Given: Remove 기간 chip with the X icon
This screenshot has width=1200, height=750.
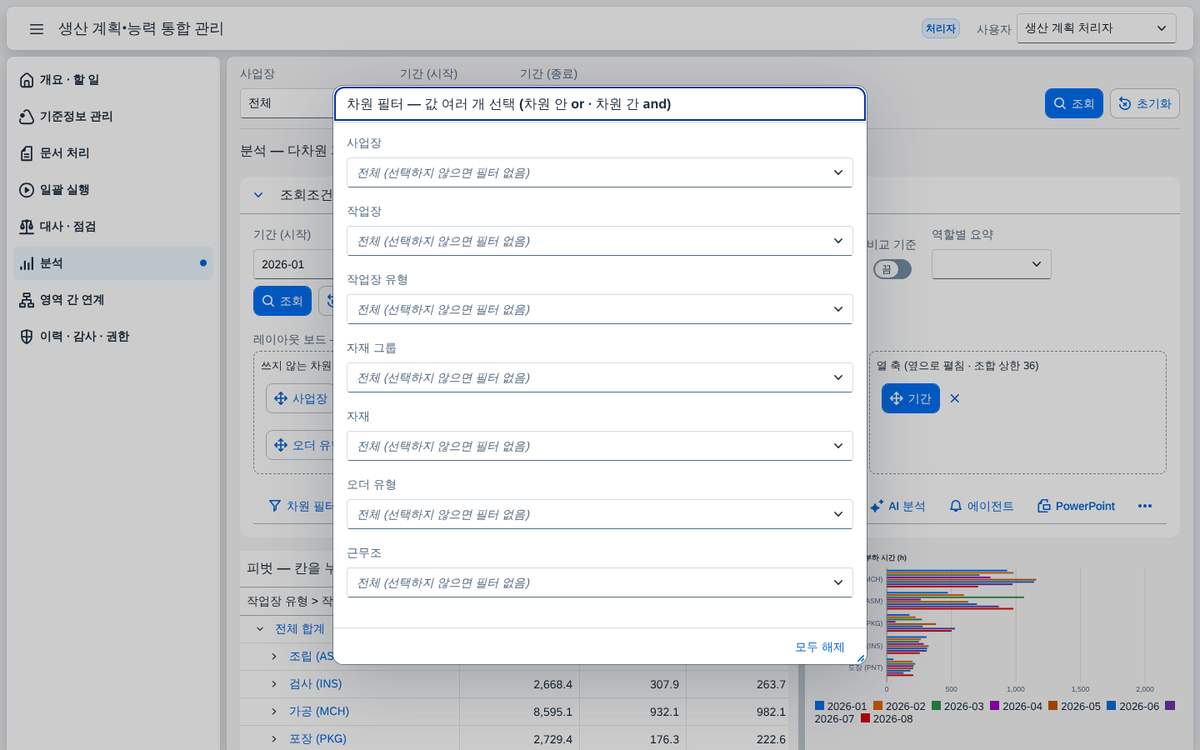Looking at the screenshot, I should [x=954, y=398].
